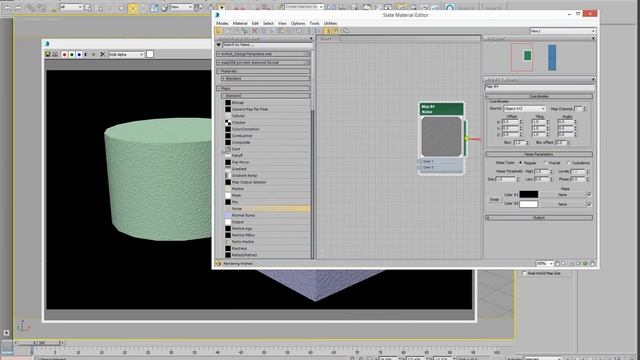Collapse the Coordinates rollout

click(539, 96)
